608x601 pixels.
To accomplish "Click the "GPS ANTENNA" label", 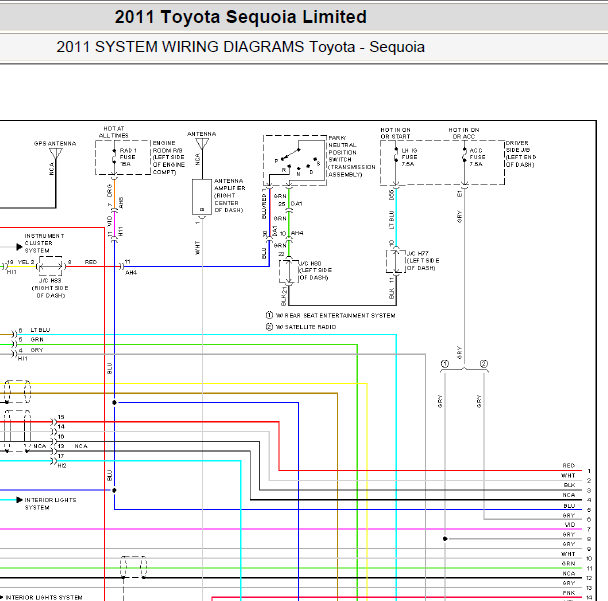I will 55,143.
